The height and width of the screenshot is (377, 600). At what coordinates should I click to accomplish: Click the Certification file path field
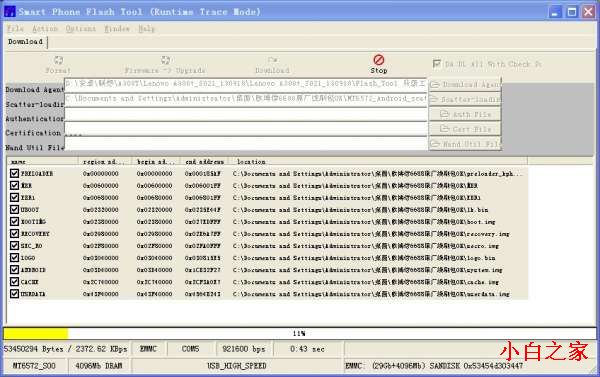[x=246, y=129]
